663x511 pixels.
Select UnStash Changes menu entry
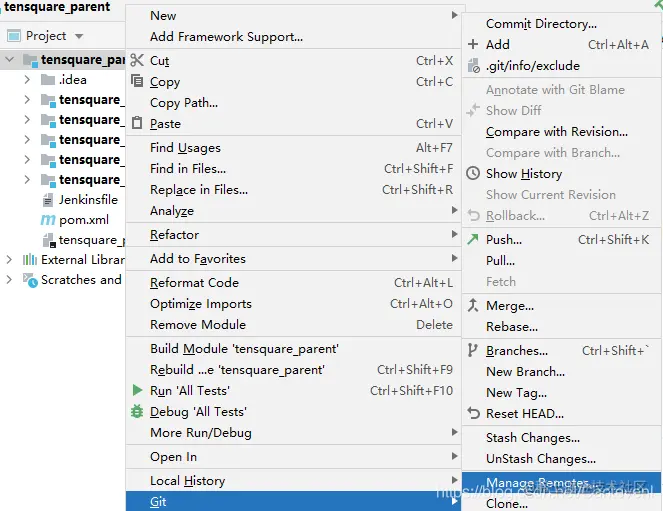pos(562,459)
